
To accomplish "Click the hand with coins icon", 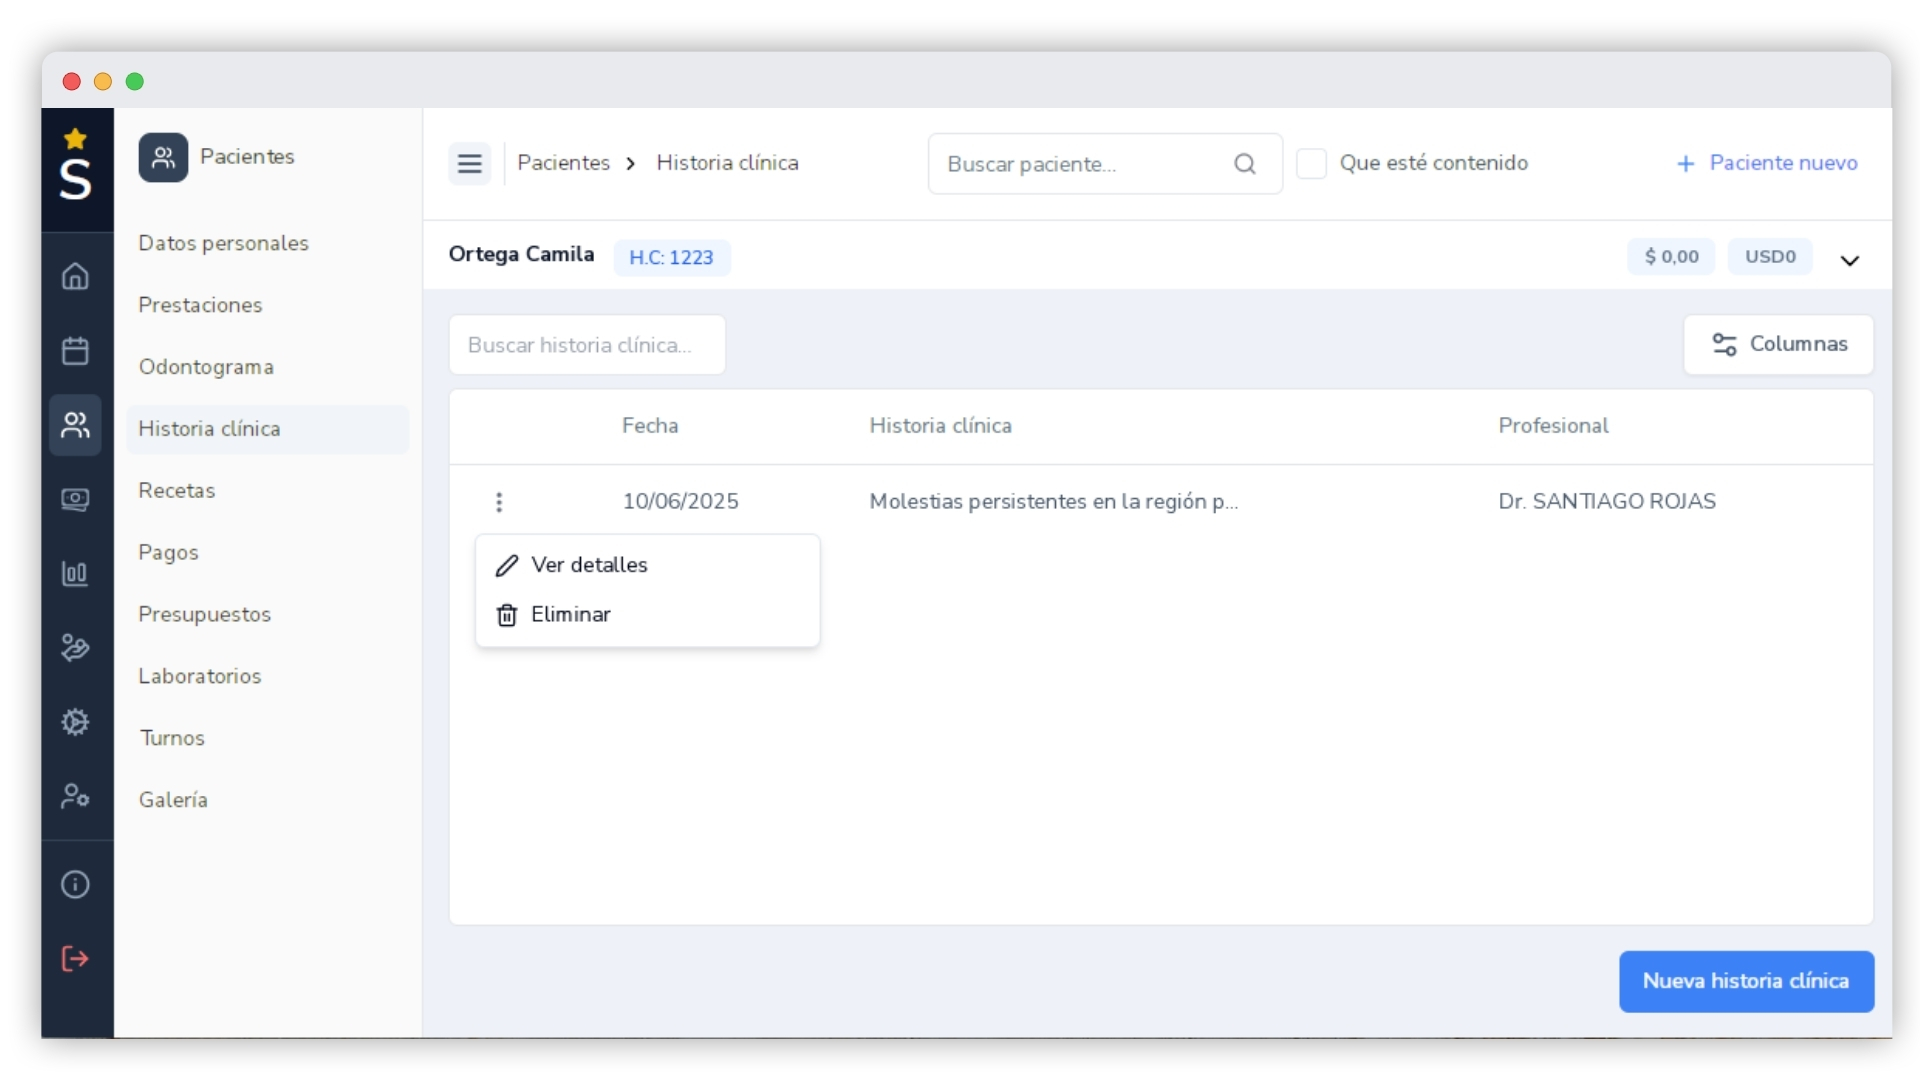I will (75, 648).
